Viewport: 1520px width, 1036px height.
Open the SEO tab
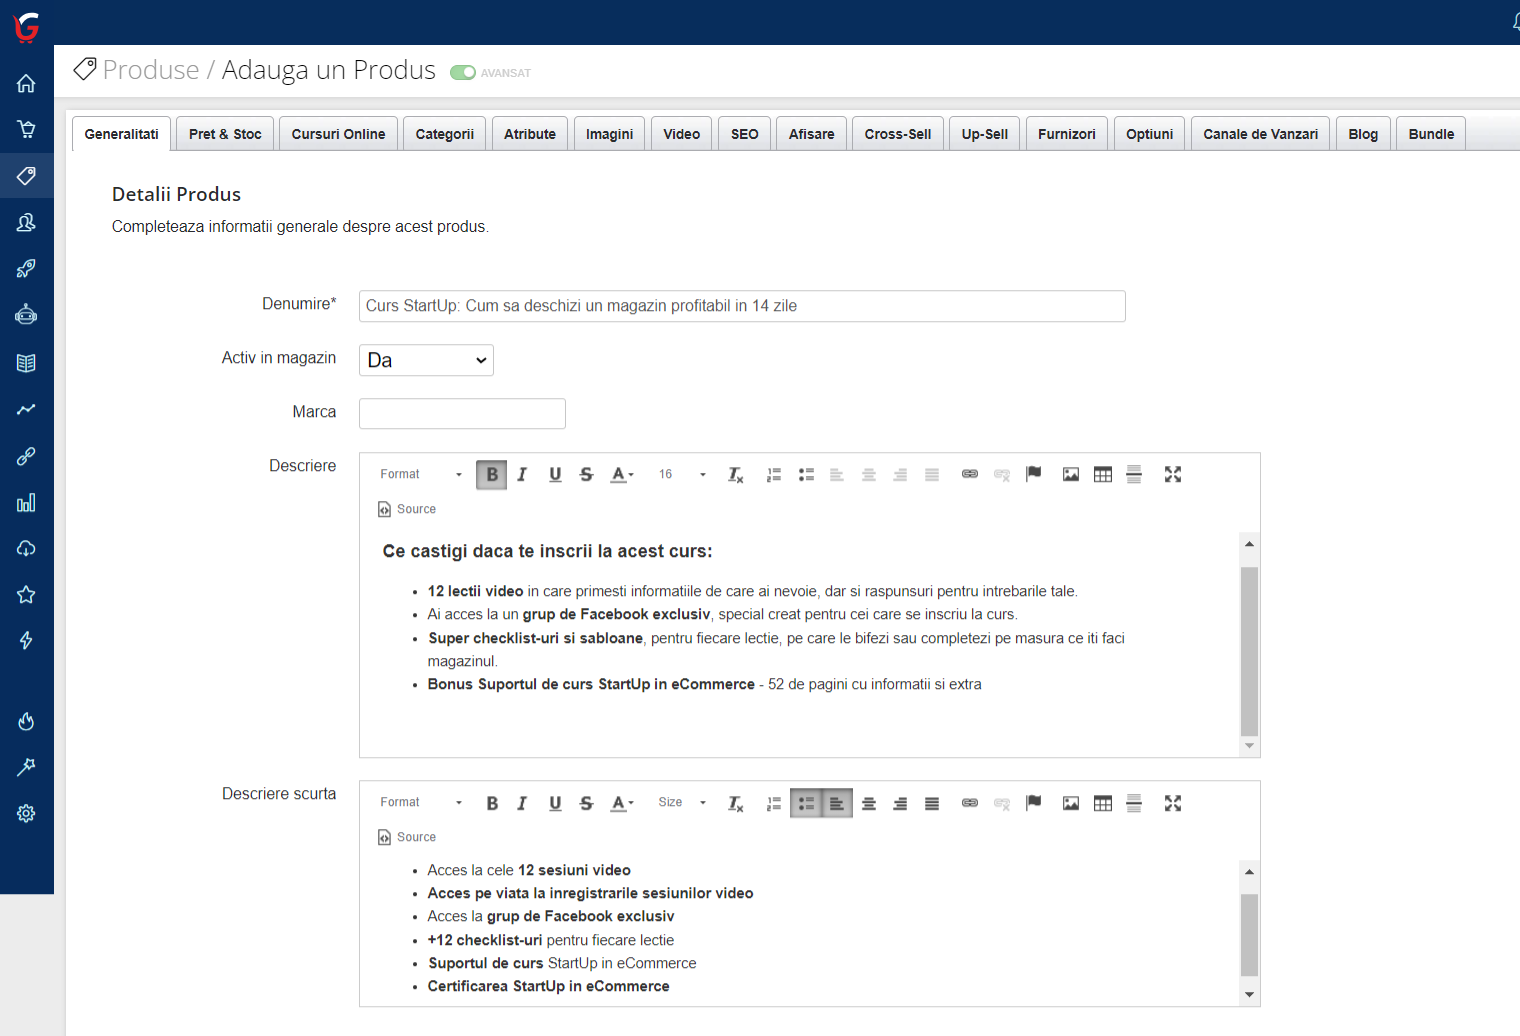pos(744,134)
